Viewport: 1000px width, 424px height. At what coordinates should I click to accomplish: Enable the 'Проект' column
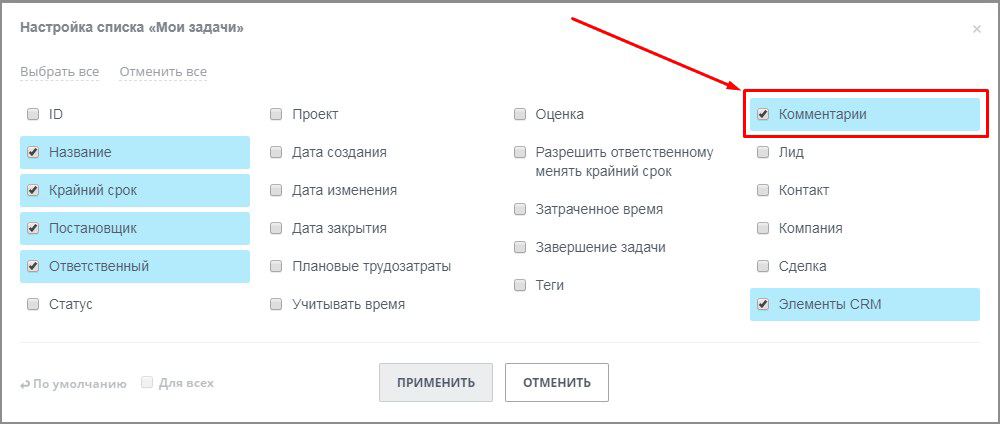[x=276, y=115]
